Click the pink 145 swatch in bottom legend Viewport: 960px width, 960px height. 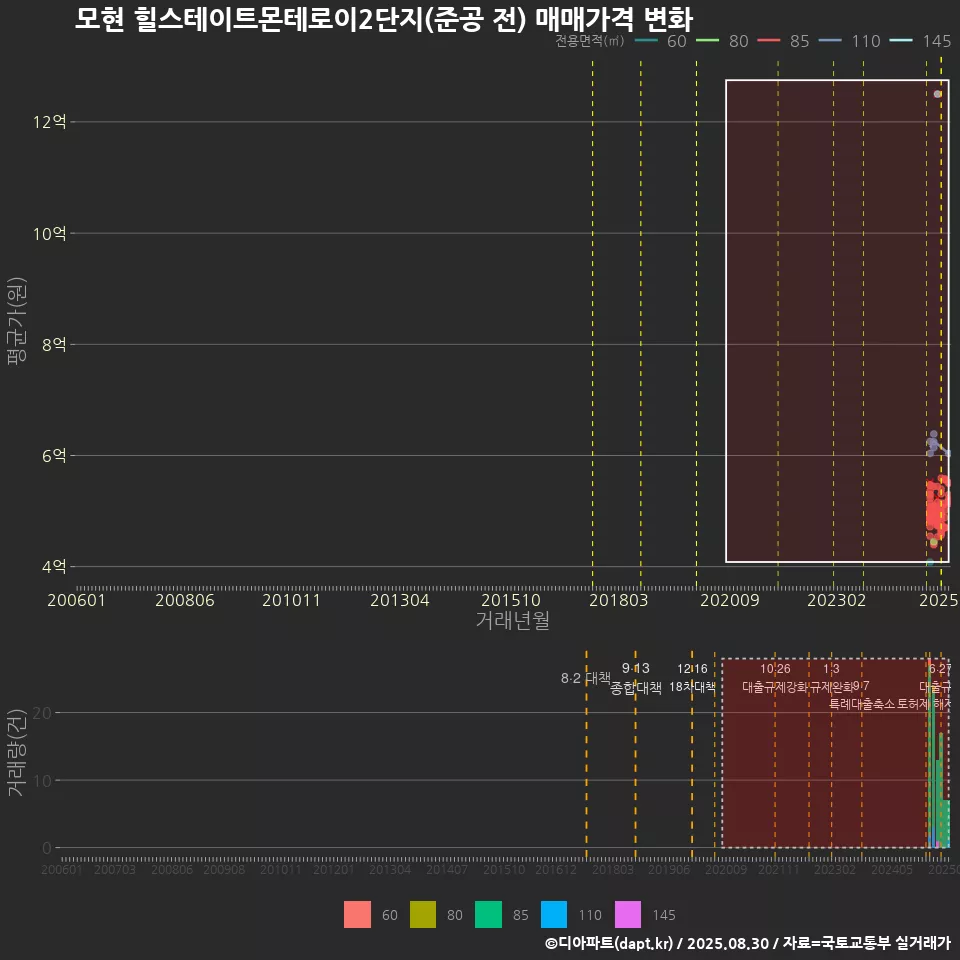point(628,915)
